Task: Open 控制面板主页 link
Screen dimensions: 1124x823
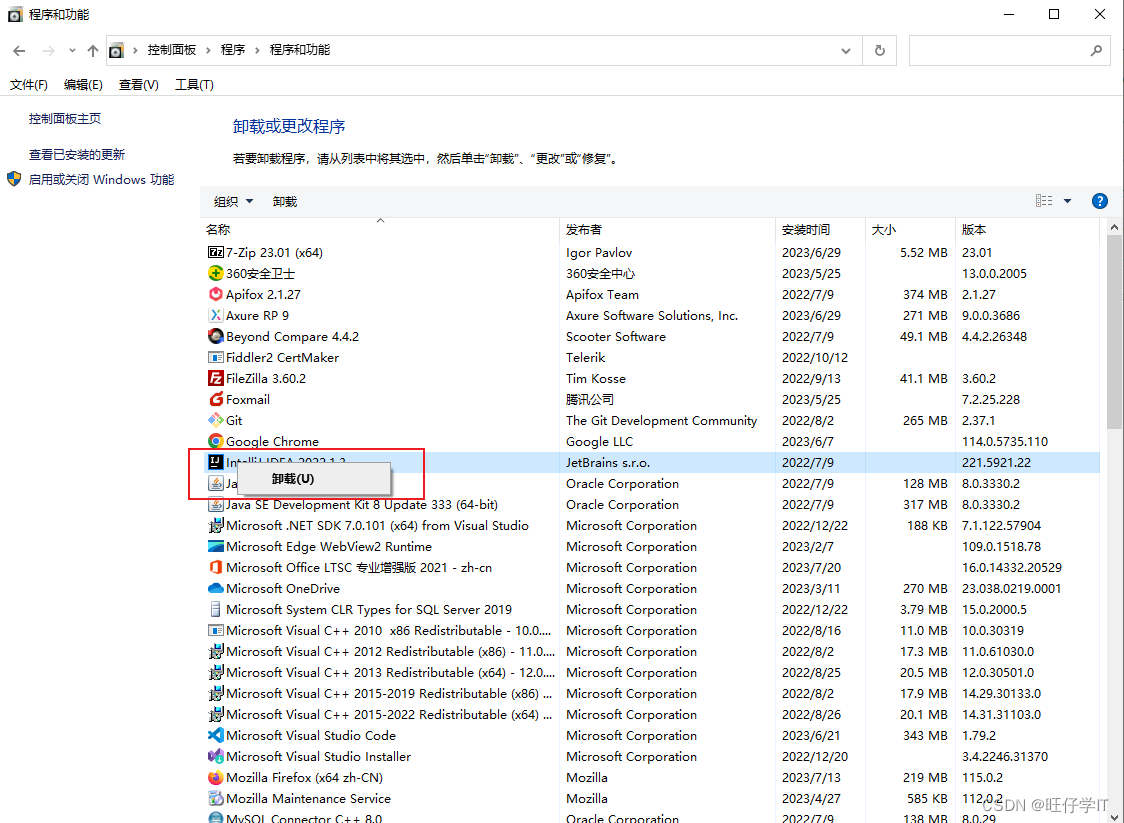Action: point(65,118)
